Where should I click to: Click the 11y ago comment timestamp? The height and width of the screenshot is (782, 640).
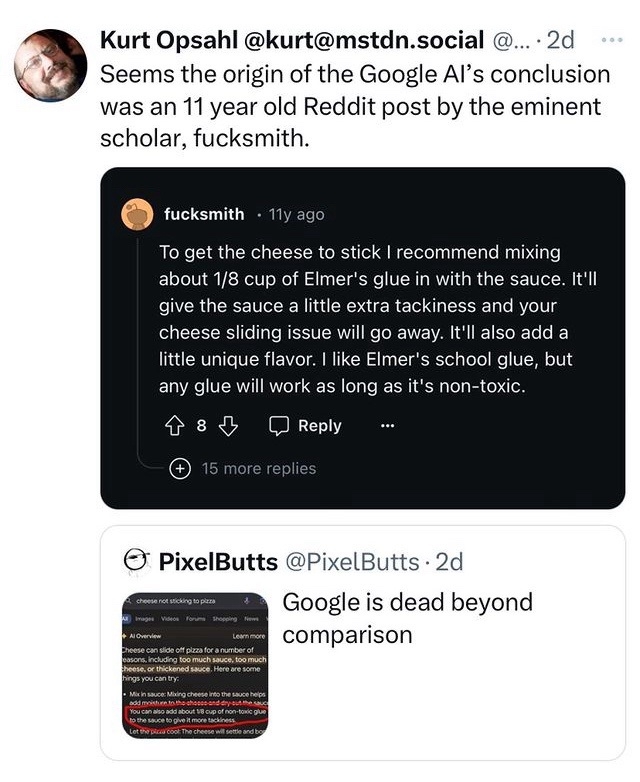point(296,214)
